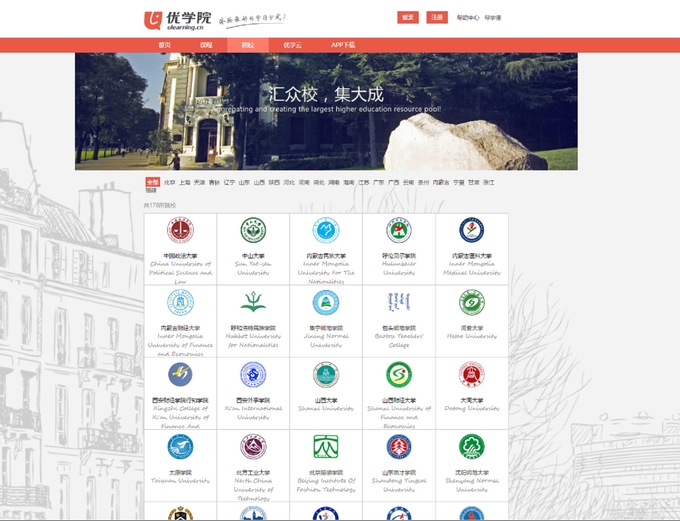Open Sun Yat-sen University emblem

coord(253,230)
